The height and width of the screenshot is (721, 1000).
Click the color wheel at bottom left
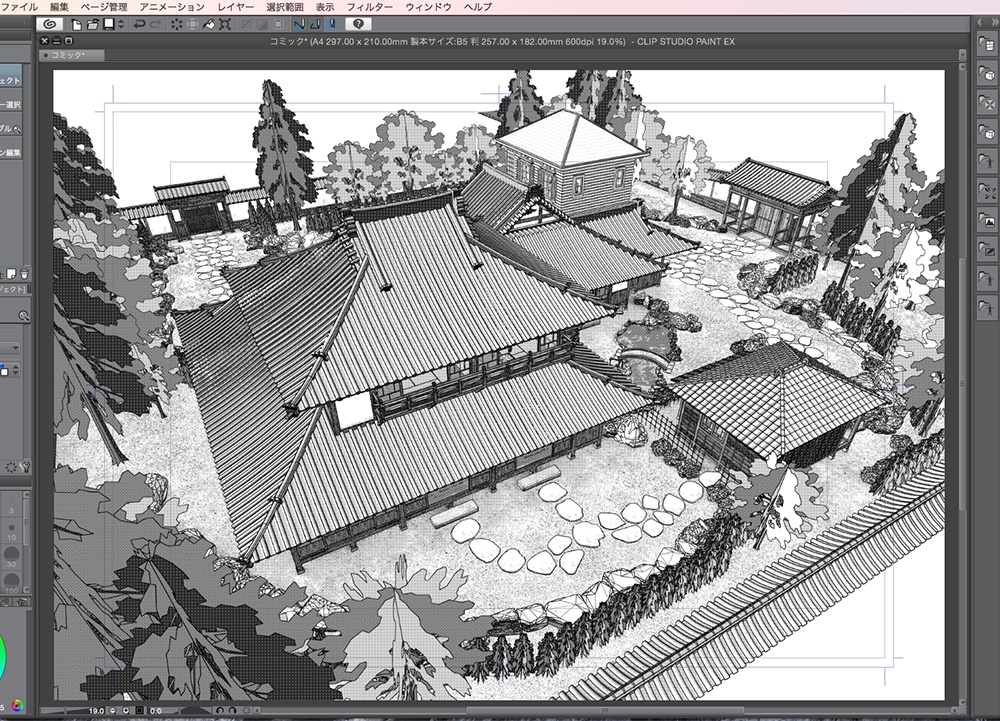point(15,705)
